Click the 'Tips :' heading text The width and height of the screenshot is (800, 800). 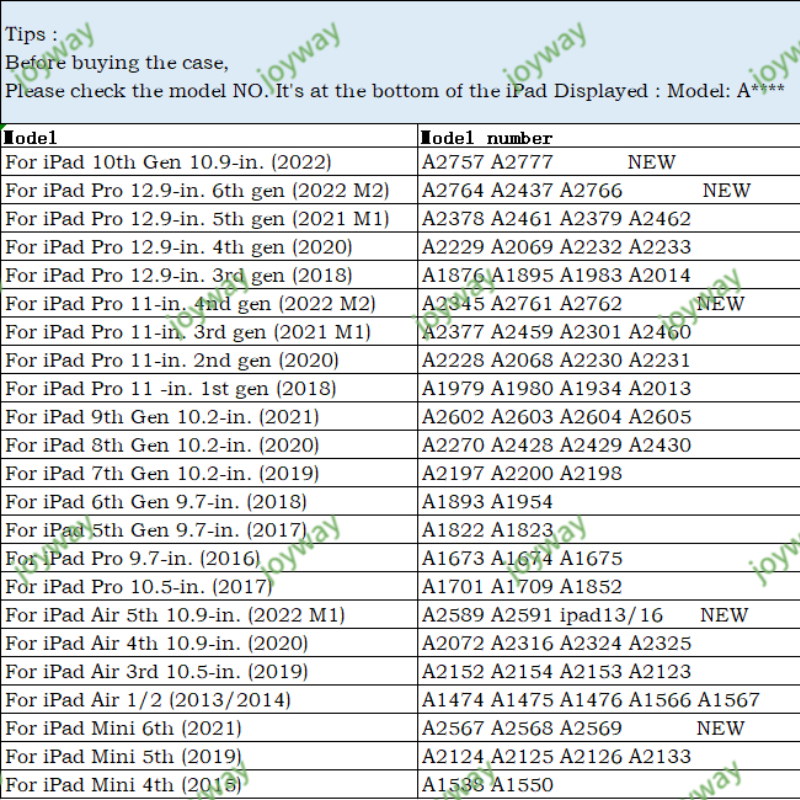[x=31, y=34]
